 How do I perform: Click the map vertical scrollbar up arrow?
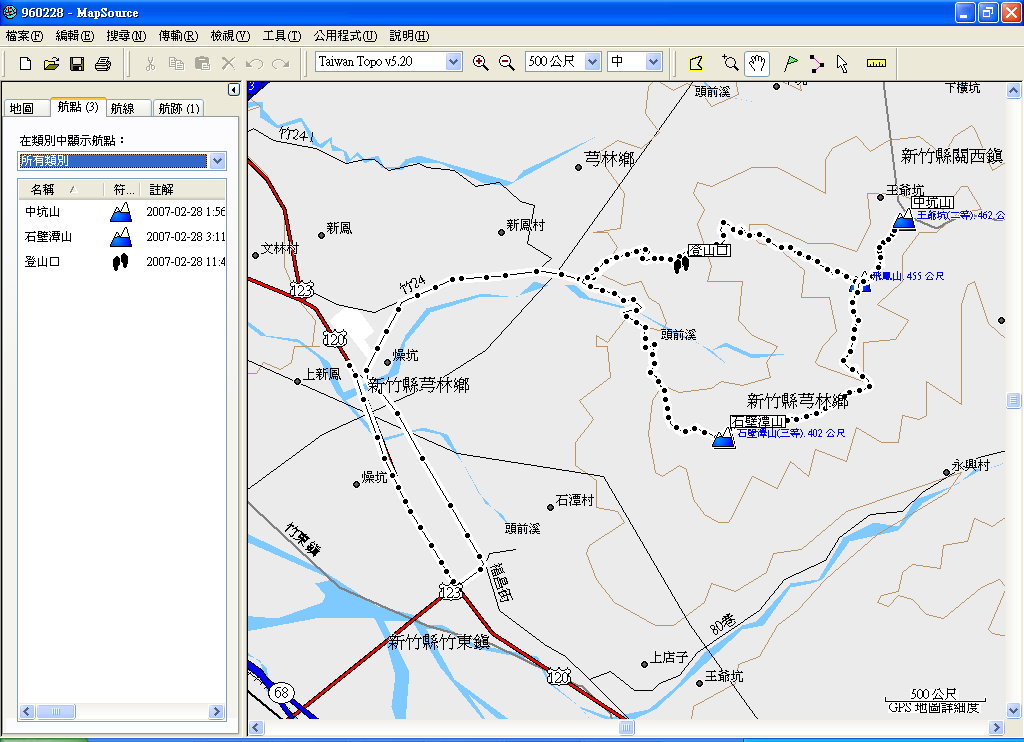tap(1014, 90)
